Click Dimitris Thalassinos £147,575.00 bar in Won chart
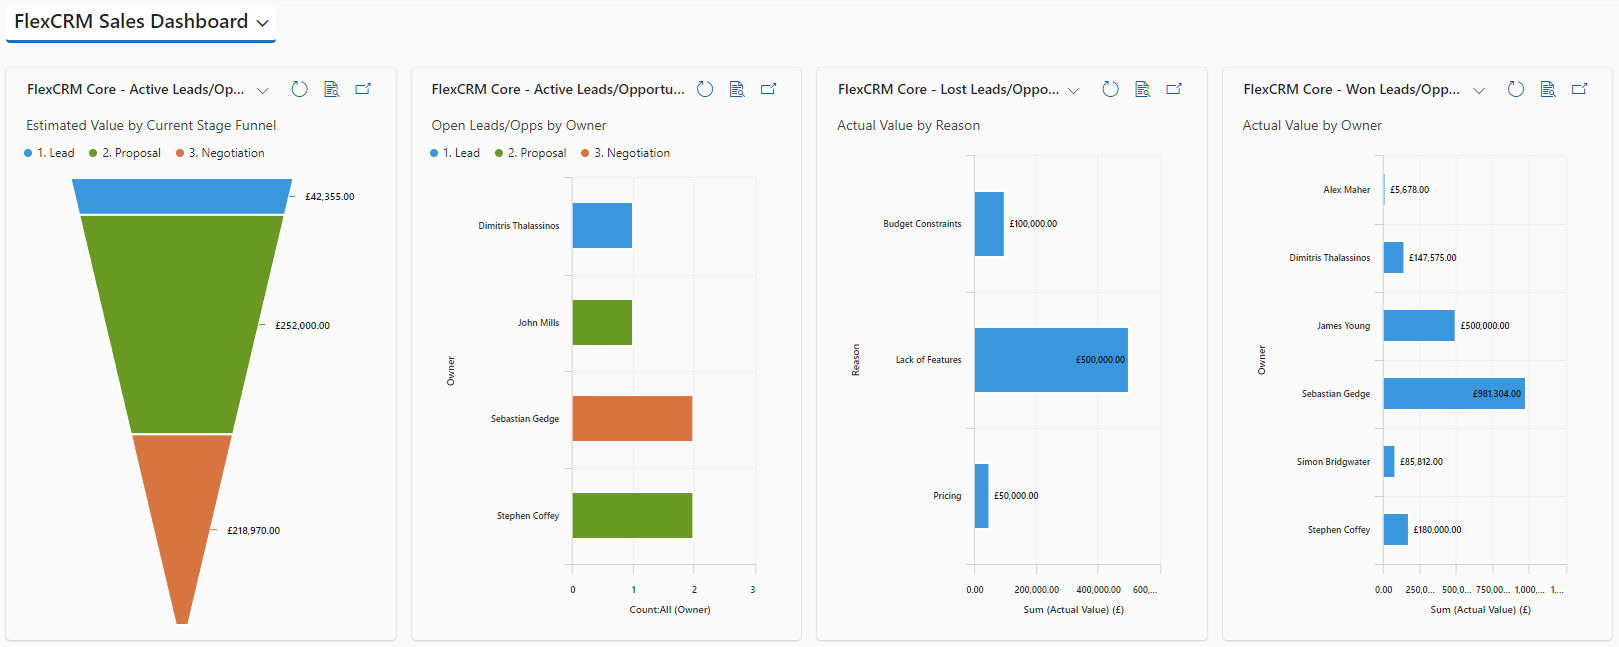 tap(1394, 257)
